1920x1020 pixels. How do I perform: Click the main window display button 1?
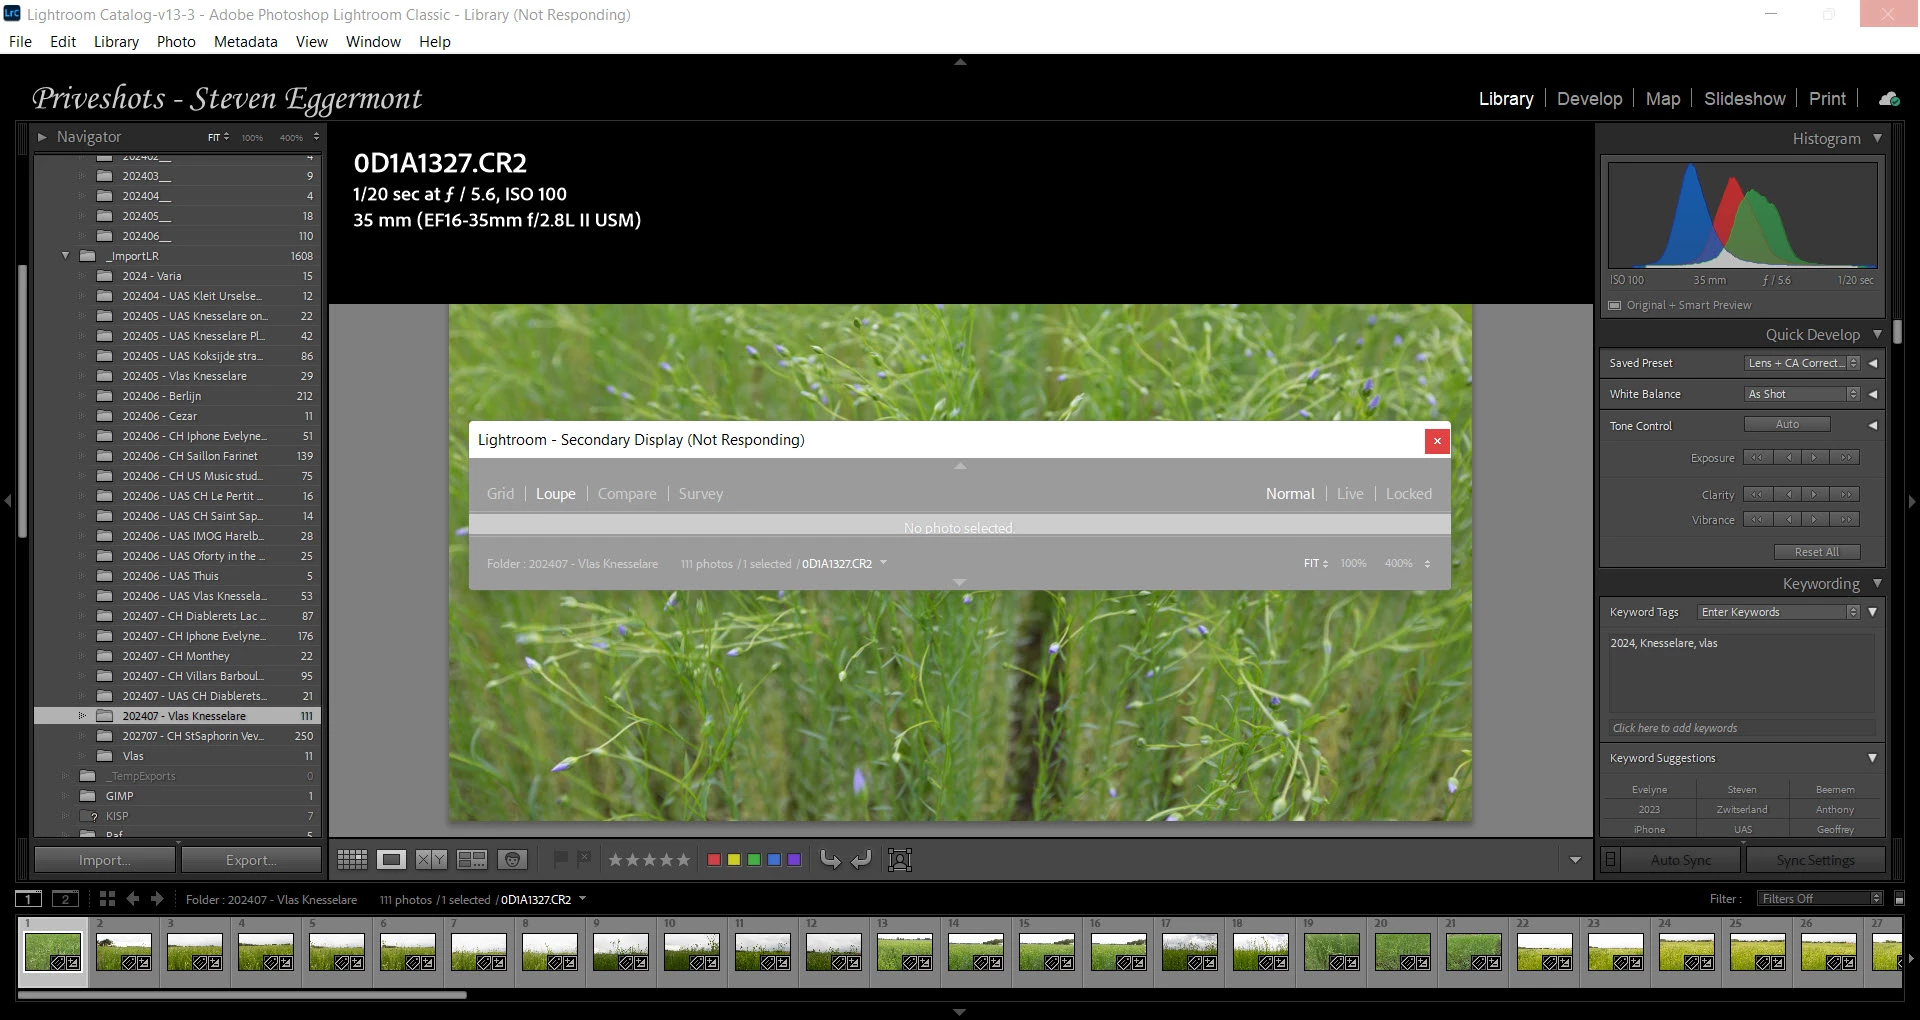pos(29,899)
